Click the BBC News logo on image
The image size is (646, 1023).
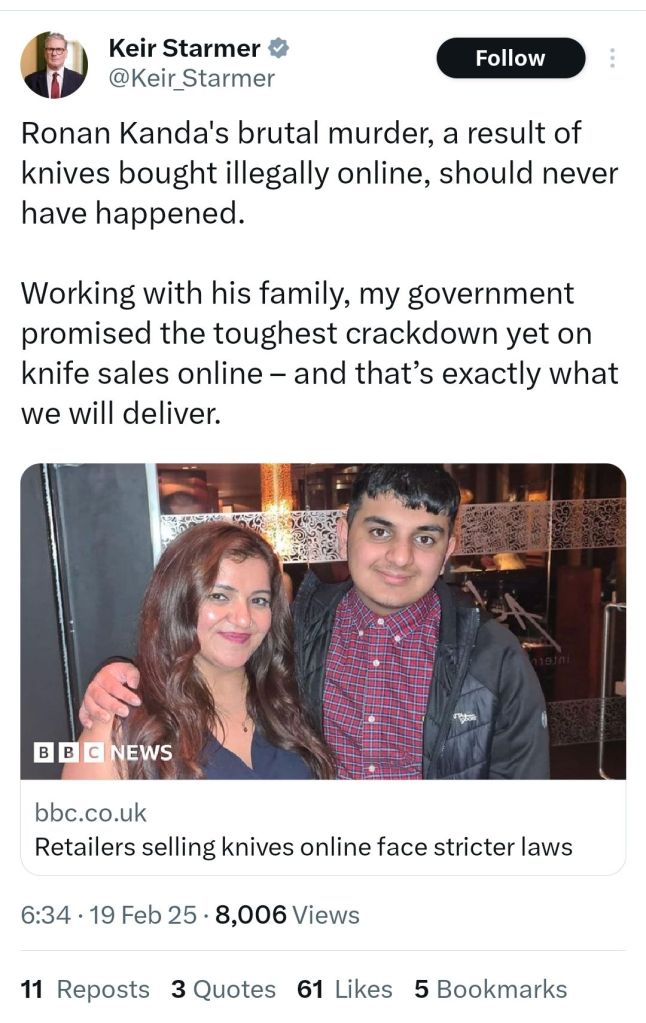[x=104, y=752]
